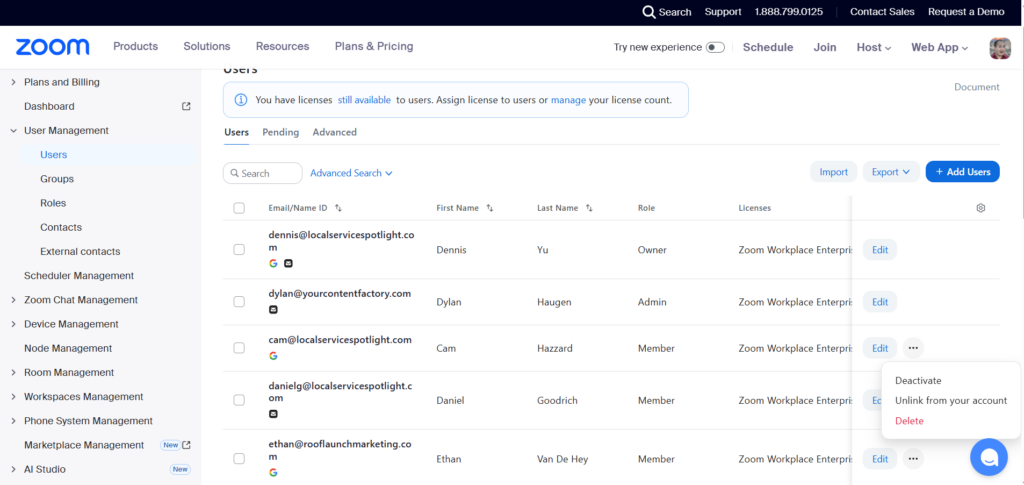Switch to the Pending tab
Viewport: 1024px width, 485px height.
281,132
